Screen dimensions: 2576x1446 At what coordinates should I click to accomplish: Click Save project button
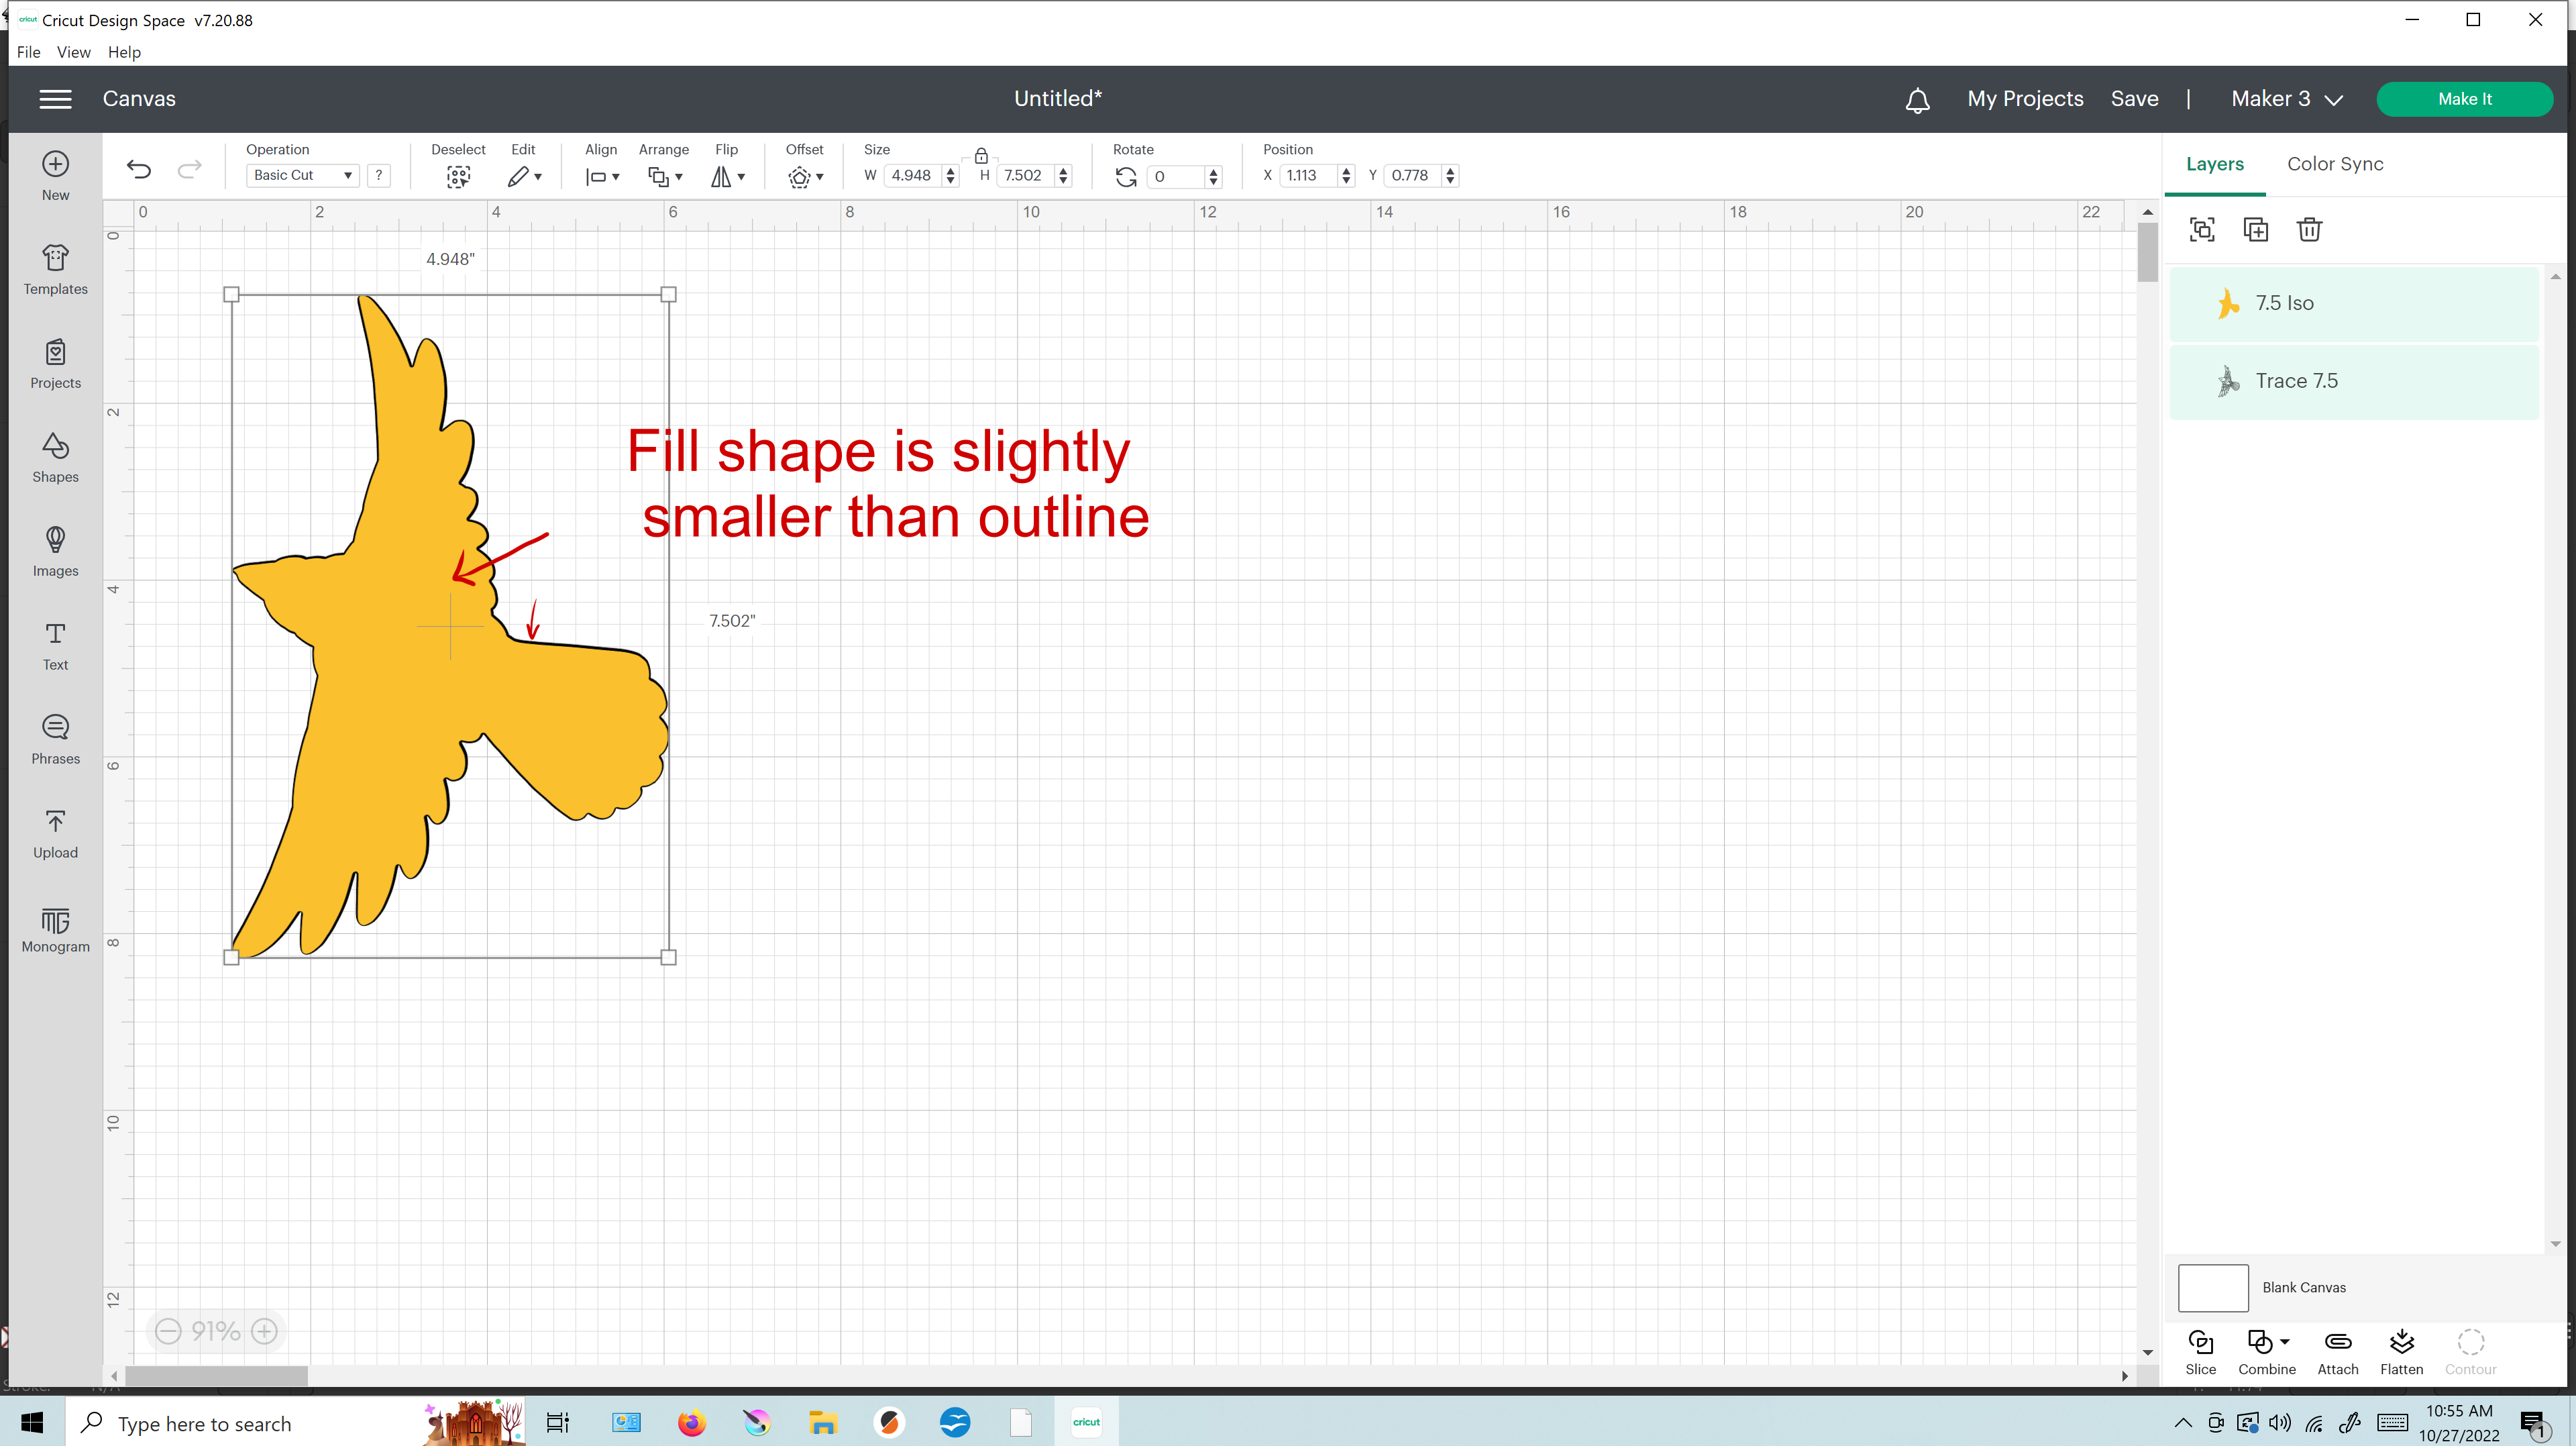click(x=2135, y=97)
